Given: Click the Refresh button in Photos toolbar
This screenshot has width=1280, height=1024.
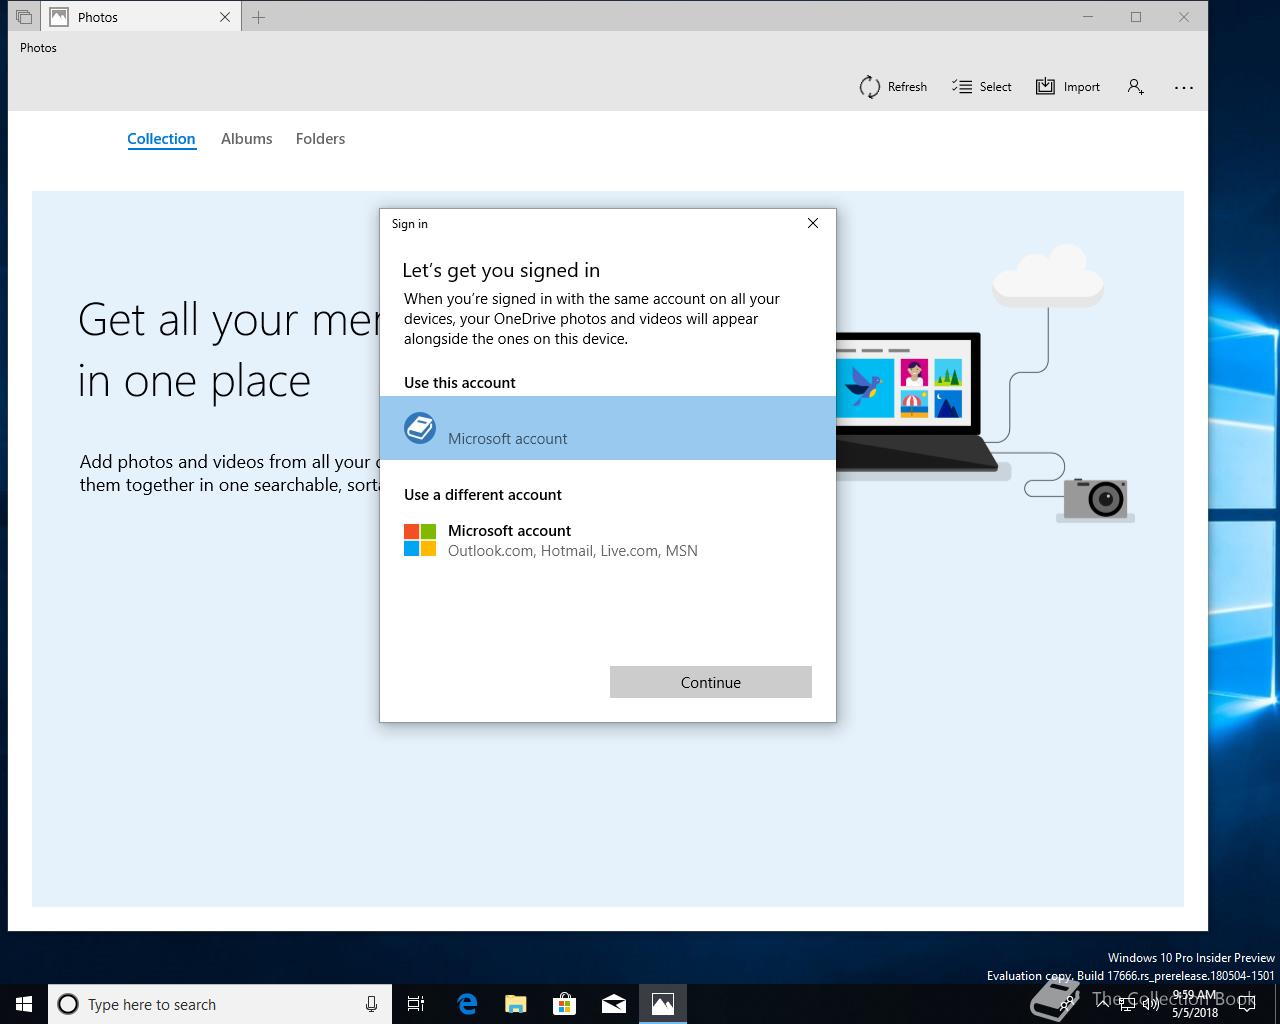Looking at the screenshot, I should click(x=893, y=87).
